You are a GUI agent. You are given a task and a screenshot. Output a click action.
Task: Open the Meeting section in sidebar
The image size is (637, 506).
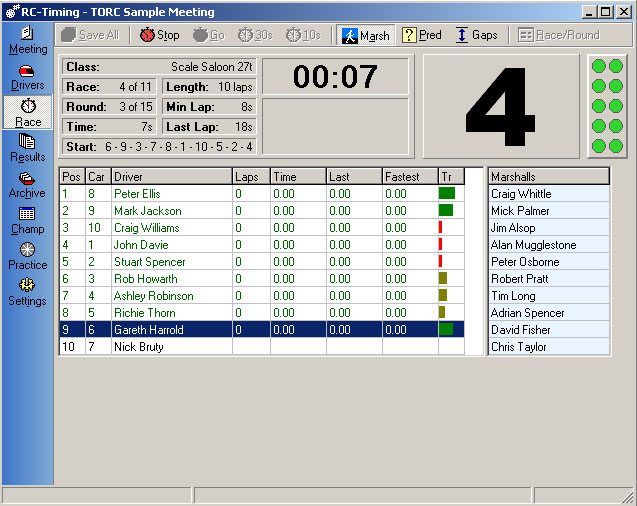pos(28,40)
